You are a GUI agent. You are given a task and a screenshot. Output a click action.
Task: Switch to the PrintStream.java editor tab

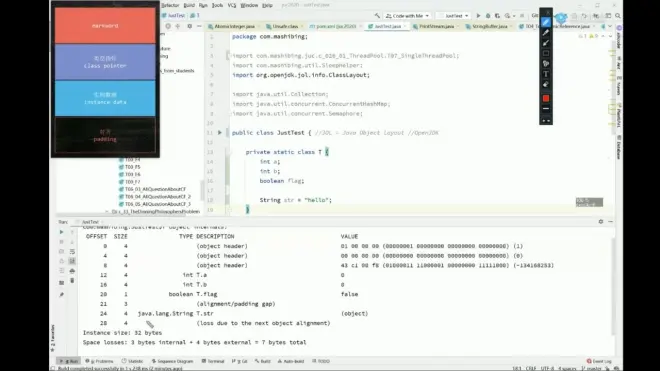pos(436,26)
